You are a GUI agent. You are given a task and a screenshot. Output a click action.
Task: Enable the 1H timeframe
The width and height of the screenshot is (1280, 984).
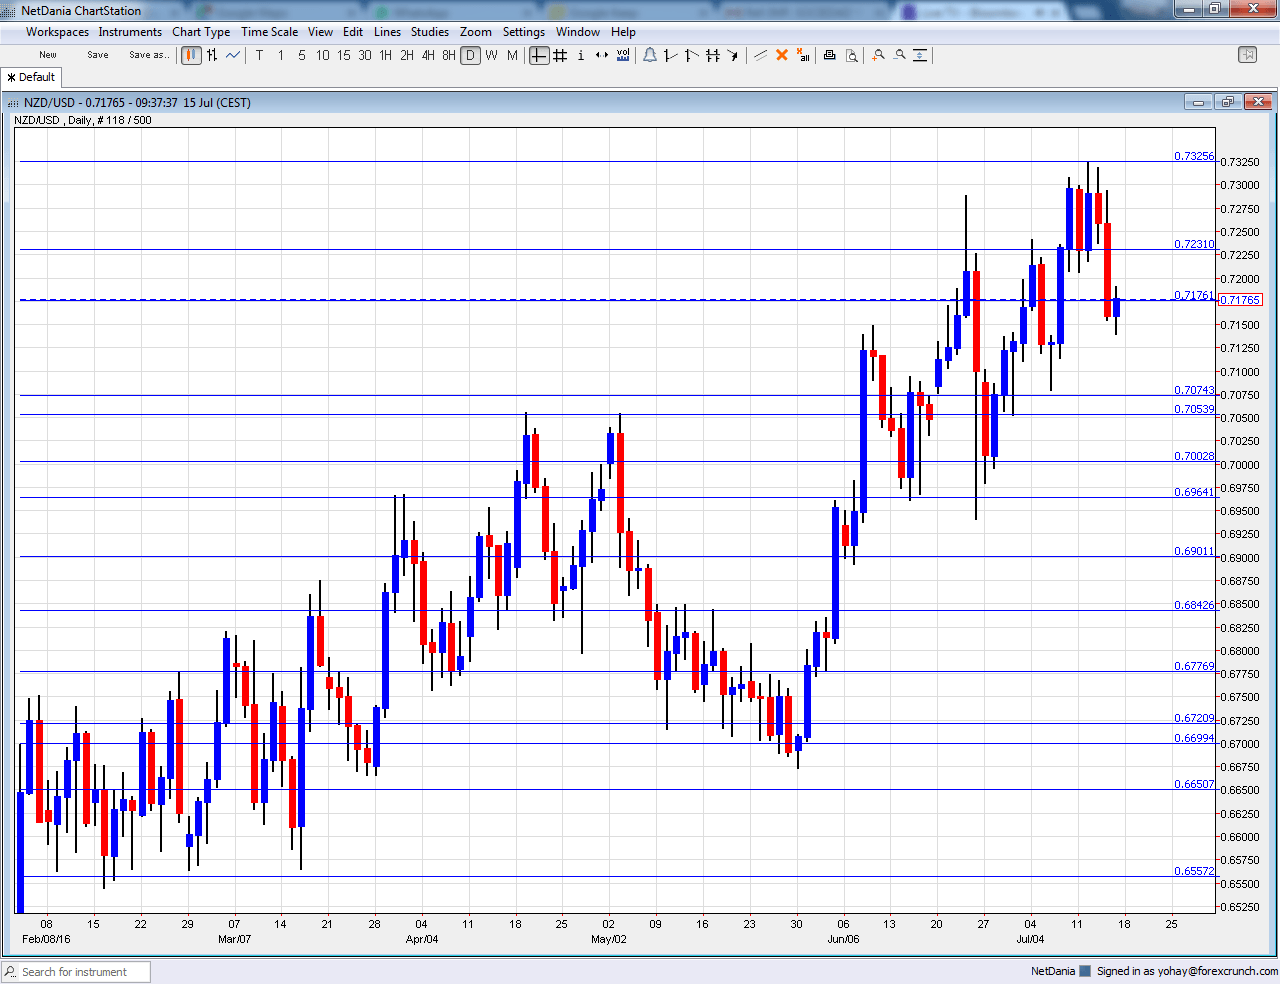(x=384, y=56)
